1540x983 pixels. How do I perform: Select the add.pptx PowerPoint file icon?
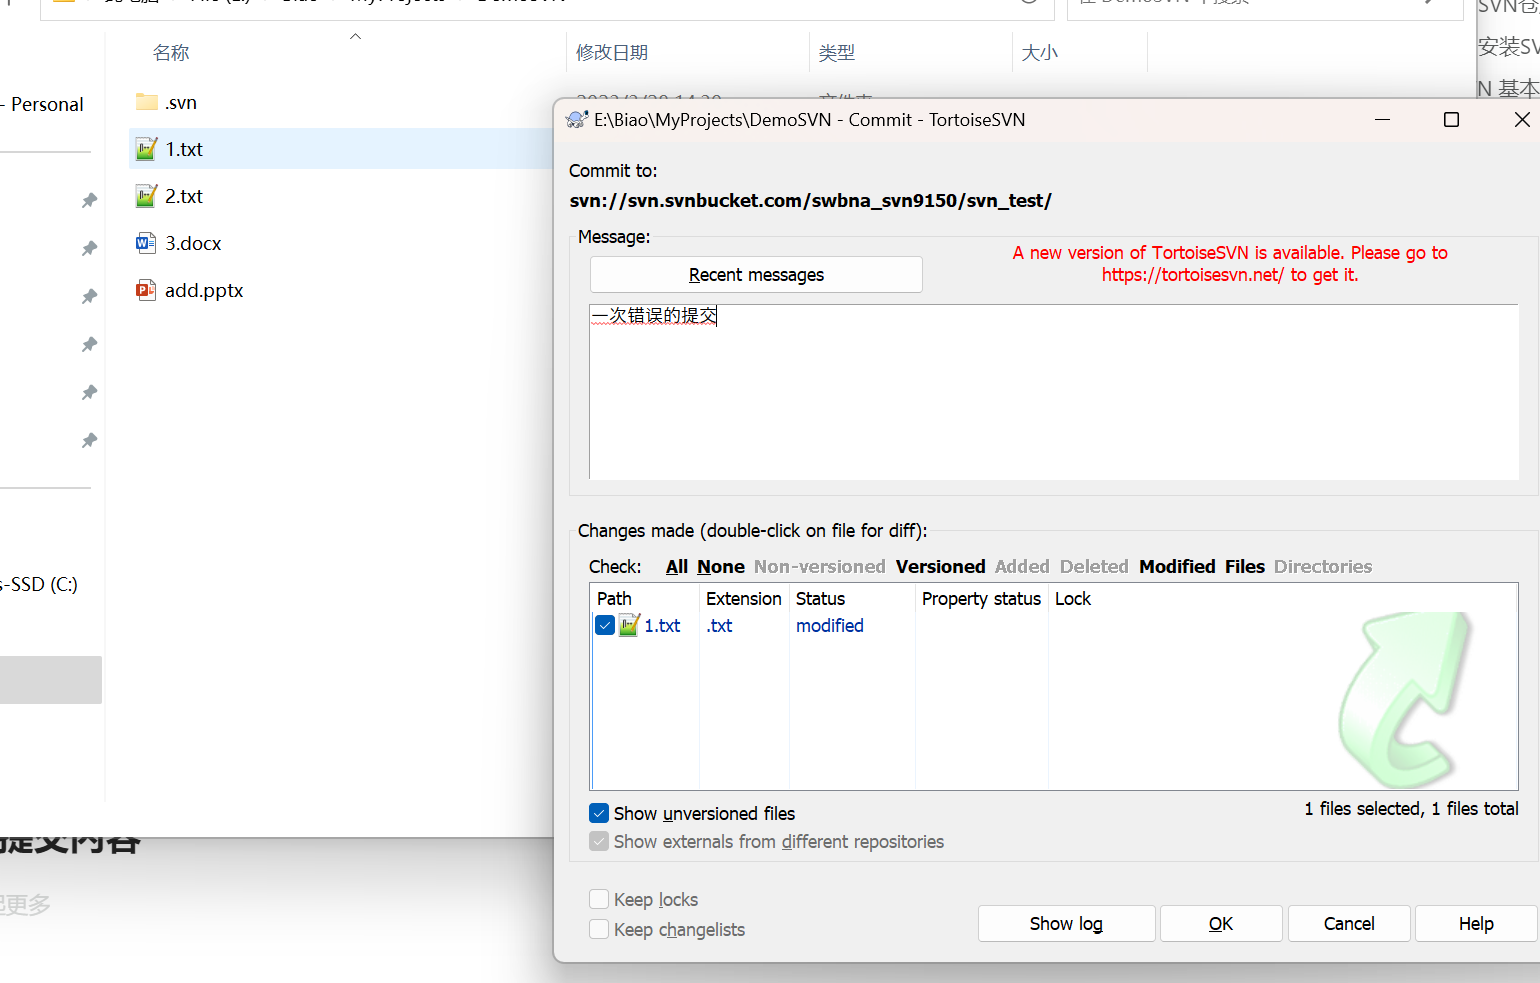pyautogui.click(x=147, y=290)
